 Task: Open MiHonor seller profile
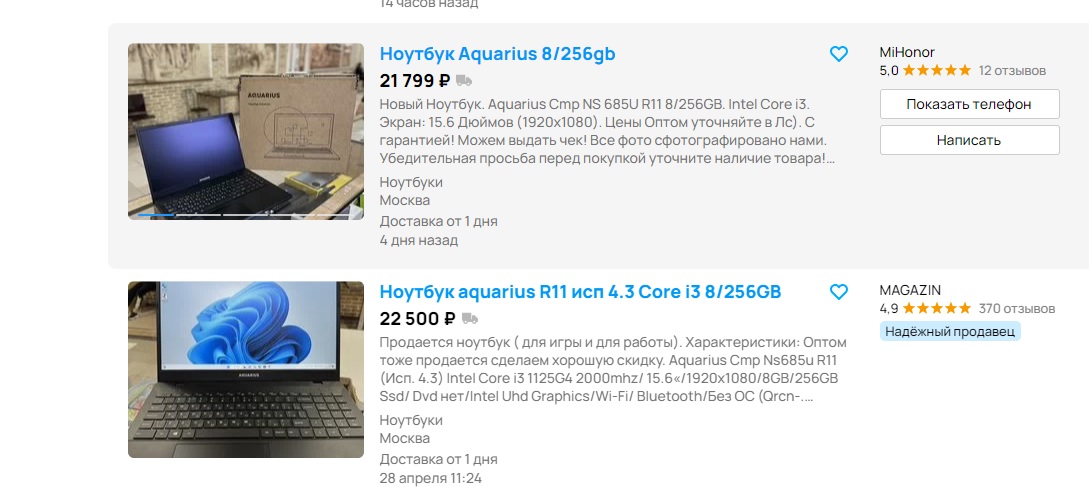pyautogui.click(x=907, y=52)
